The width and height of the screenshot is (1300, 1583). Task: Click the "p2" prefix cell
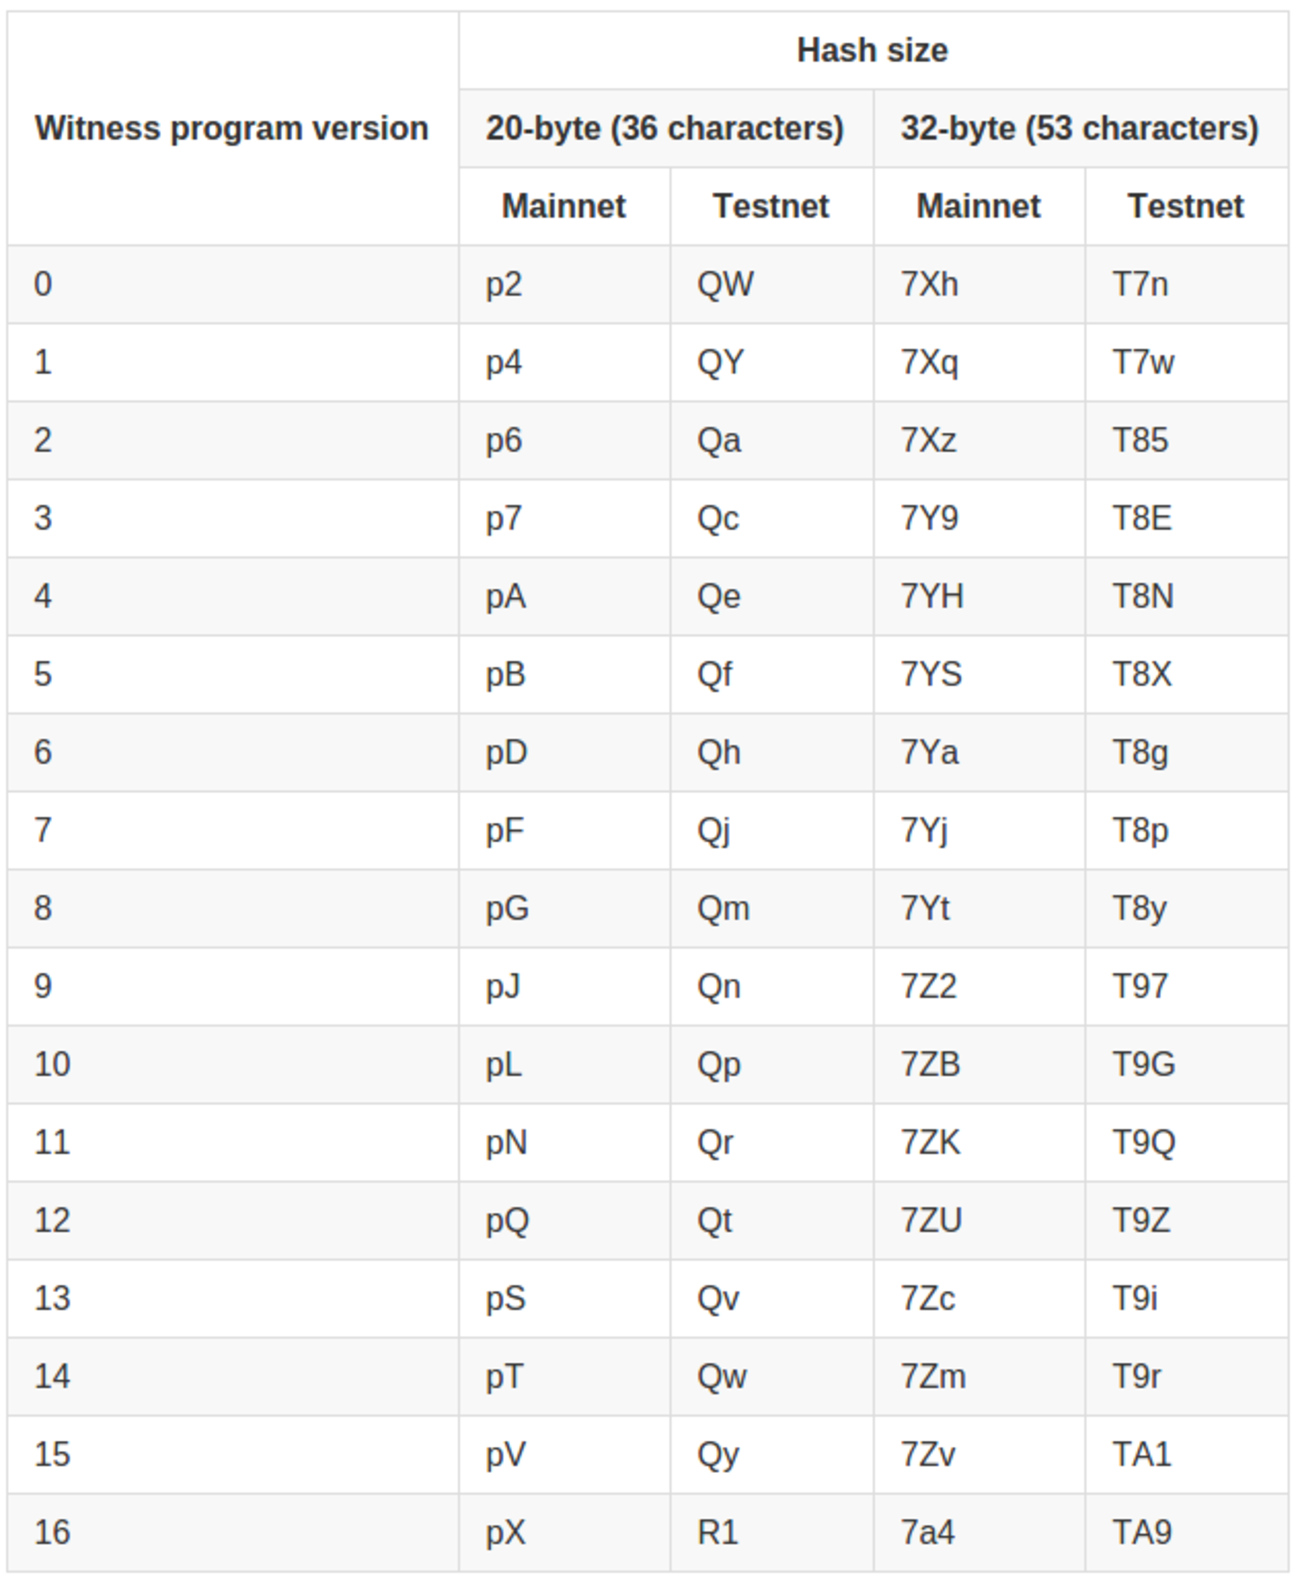(x=504, y=284)
